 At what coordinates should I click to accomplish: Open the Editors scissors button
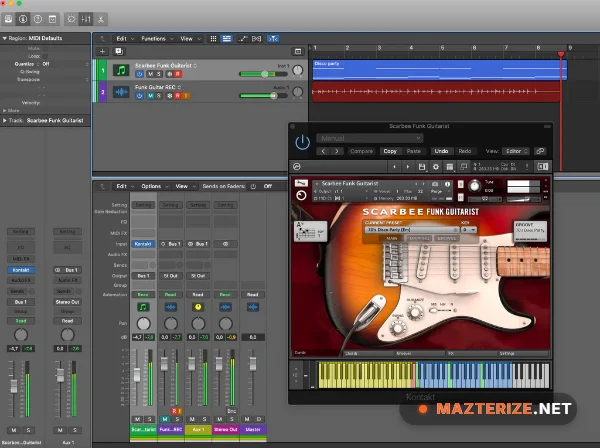pyautogui.click(x=101, y=19)
